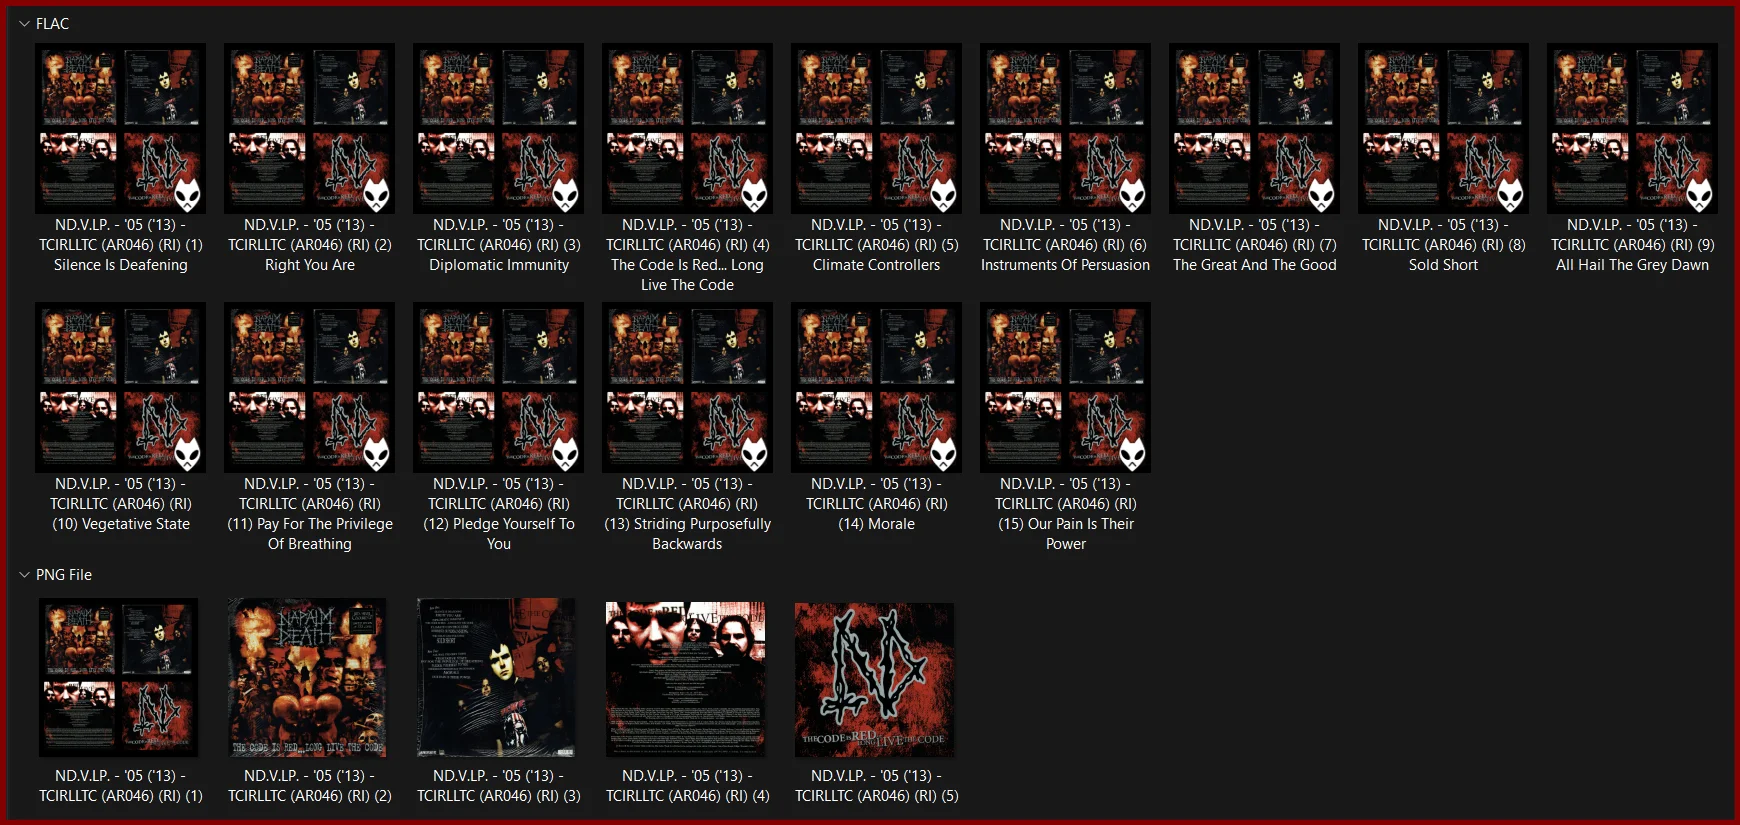1740x825 pixels.
Task: Select the FLAC group header label
Action: [x=53, y=24]
